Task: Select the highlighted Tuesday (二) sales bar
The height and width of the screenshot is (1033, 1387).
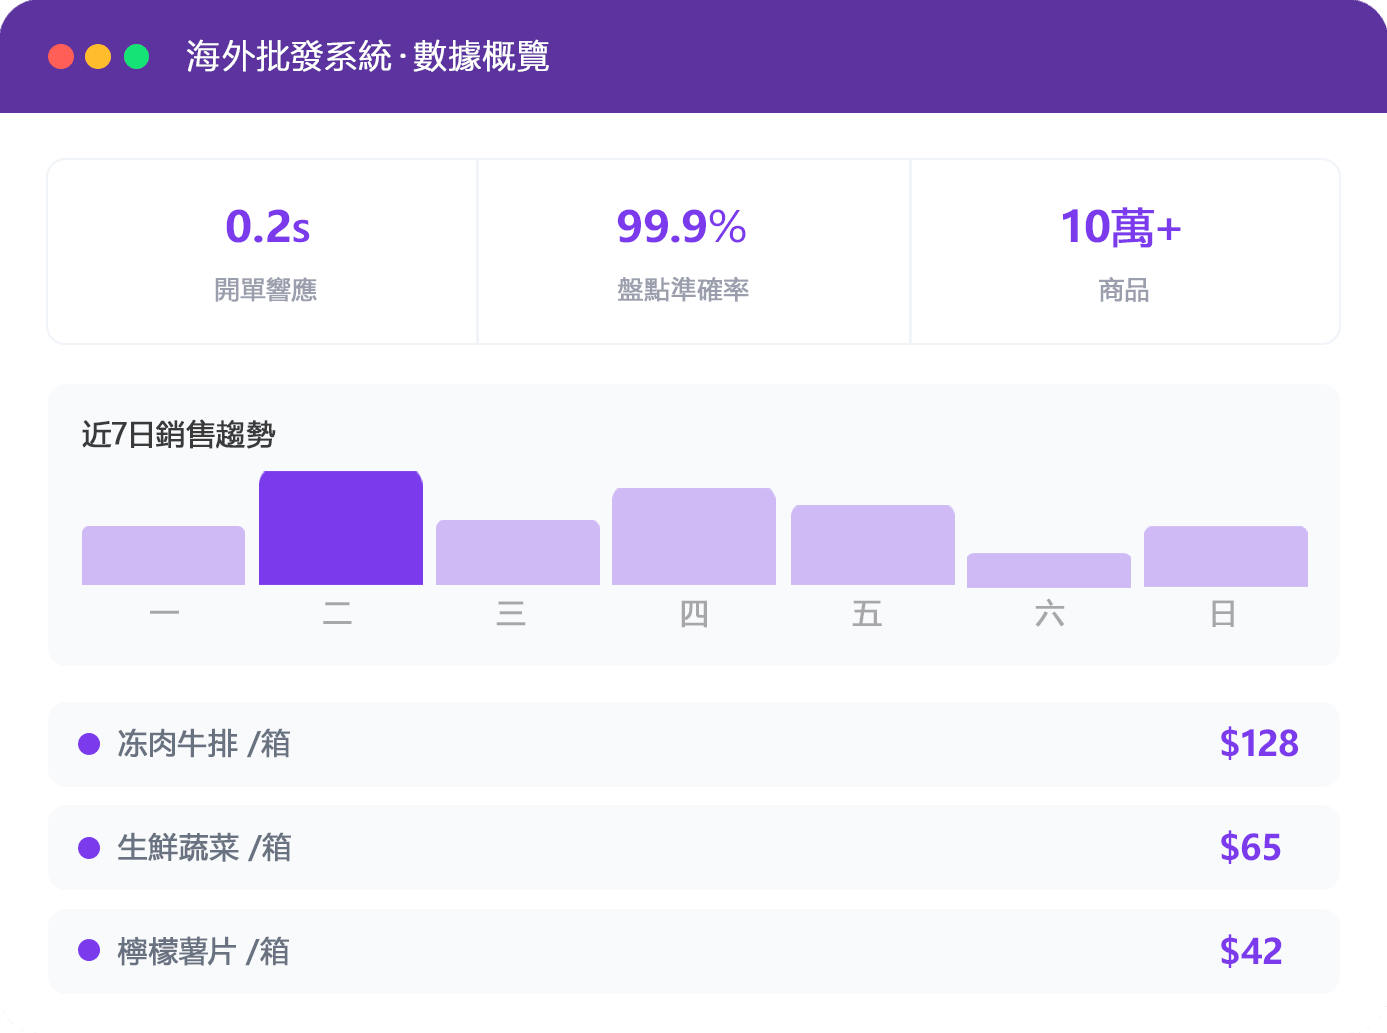Action: 341,528
